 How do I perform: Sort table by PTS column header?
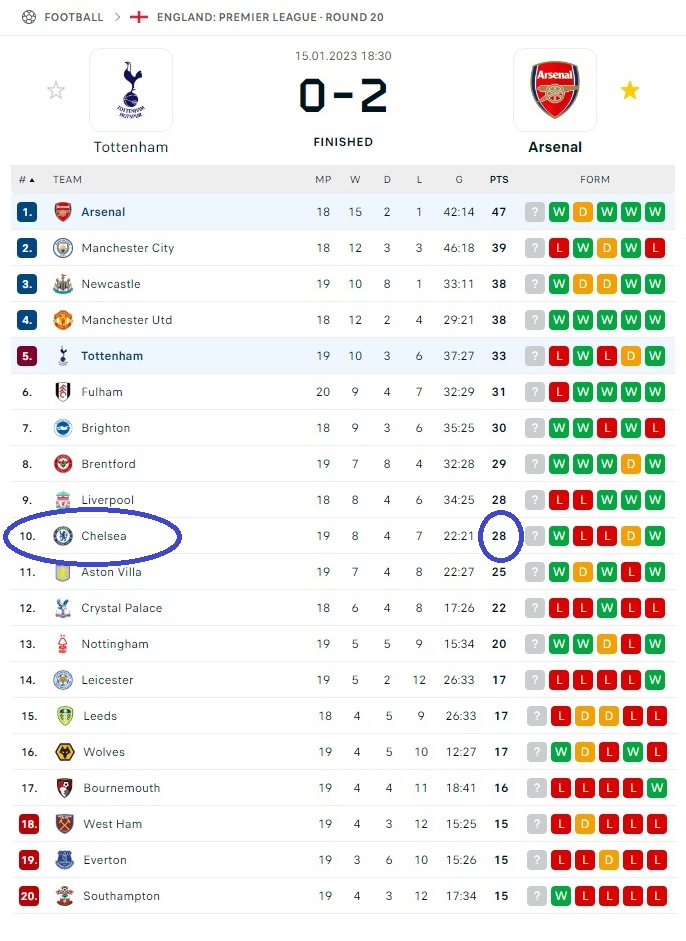click(x=499, y=179)
